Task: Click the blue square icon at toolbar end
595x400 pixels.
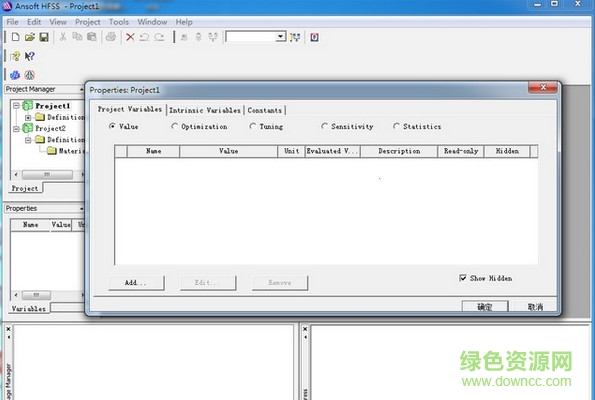Action: [314, 37]
